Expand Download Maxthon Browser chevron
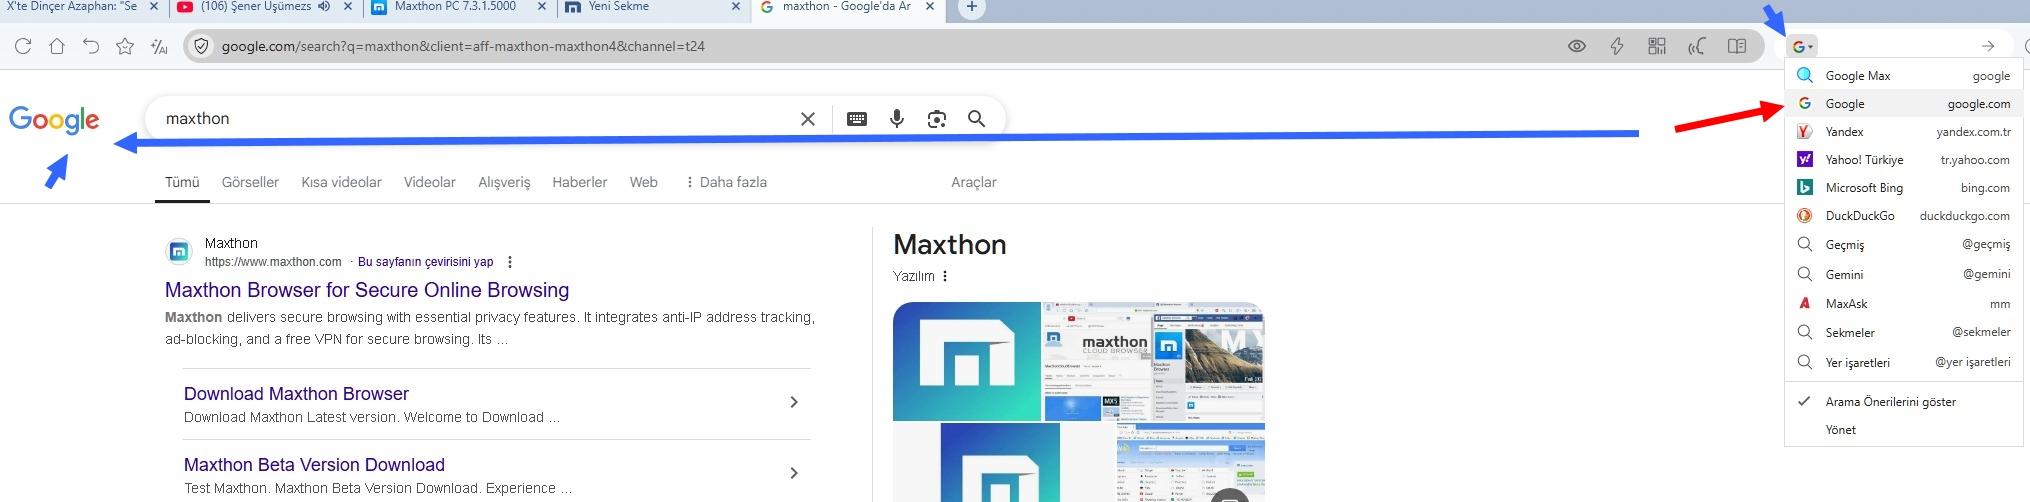Image resolution: width=2030 pixels, height=502 pixels. 794,402
